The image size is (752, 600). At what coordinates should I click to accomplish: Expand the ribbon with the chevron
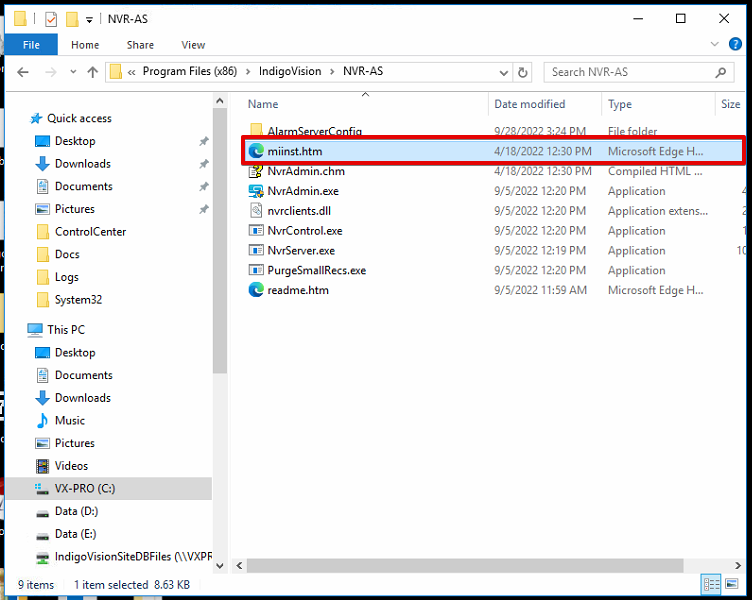[715, 44]
